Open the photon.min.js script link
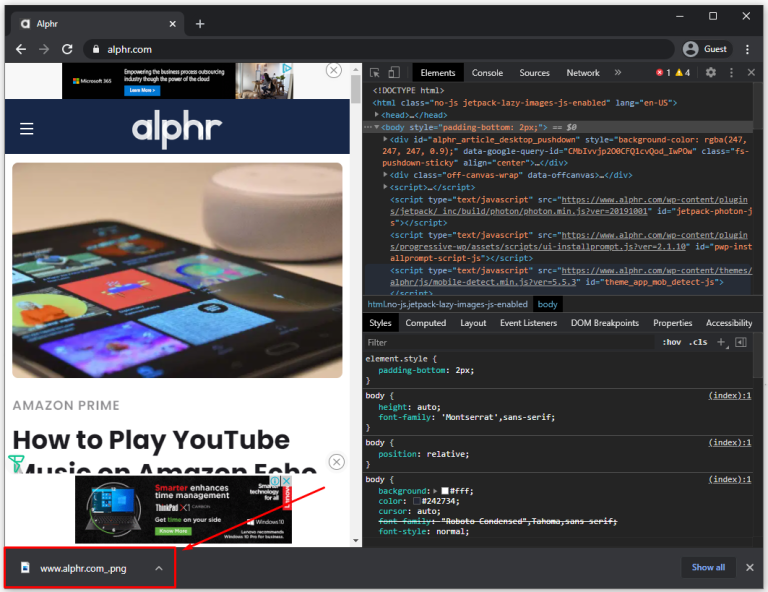Screen dimensions: 768x592 [569, 206]
